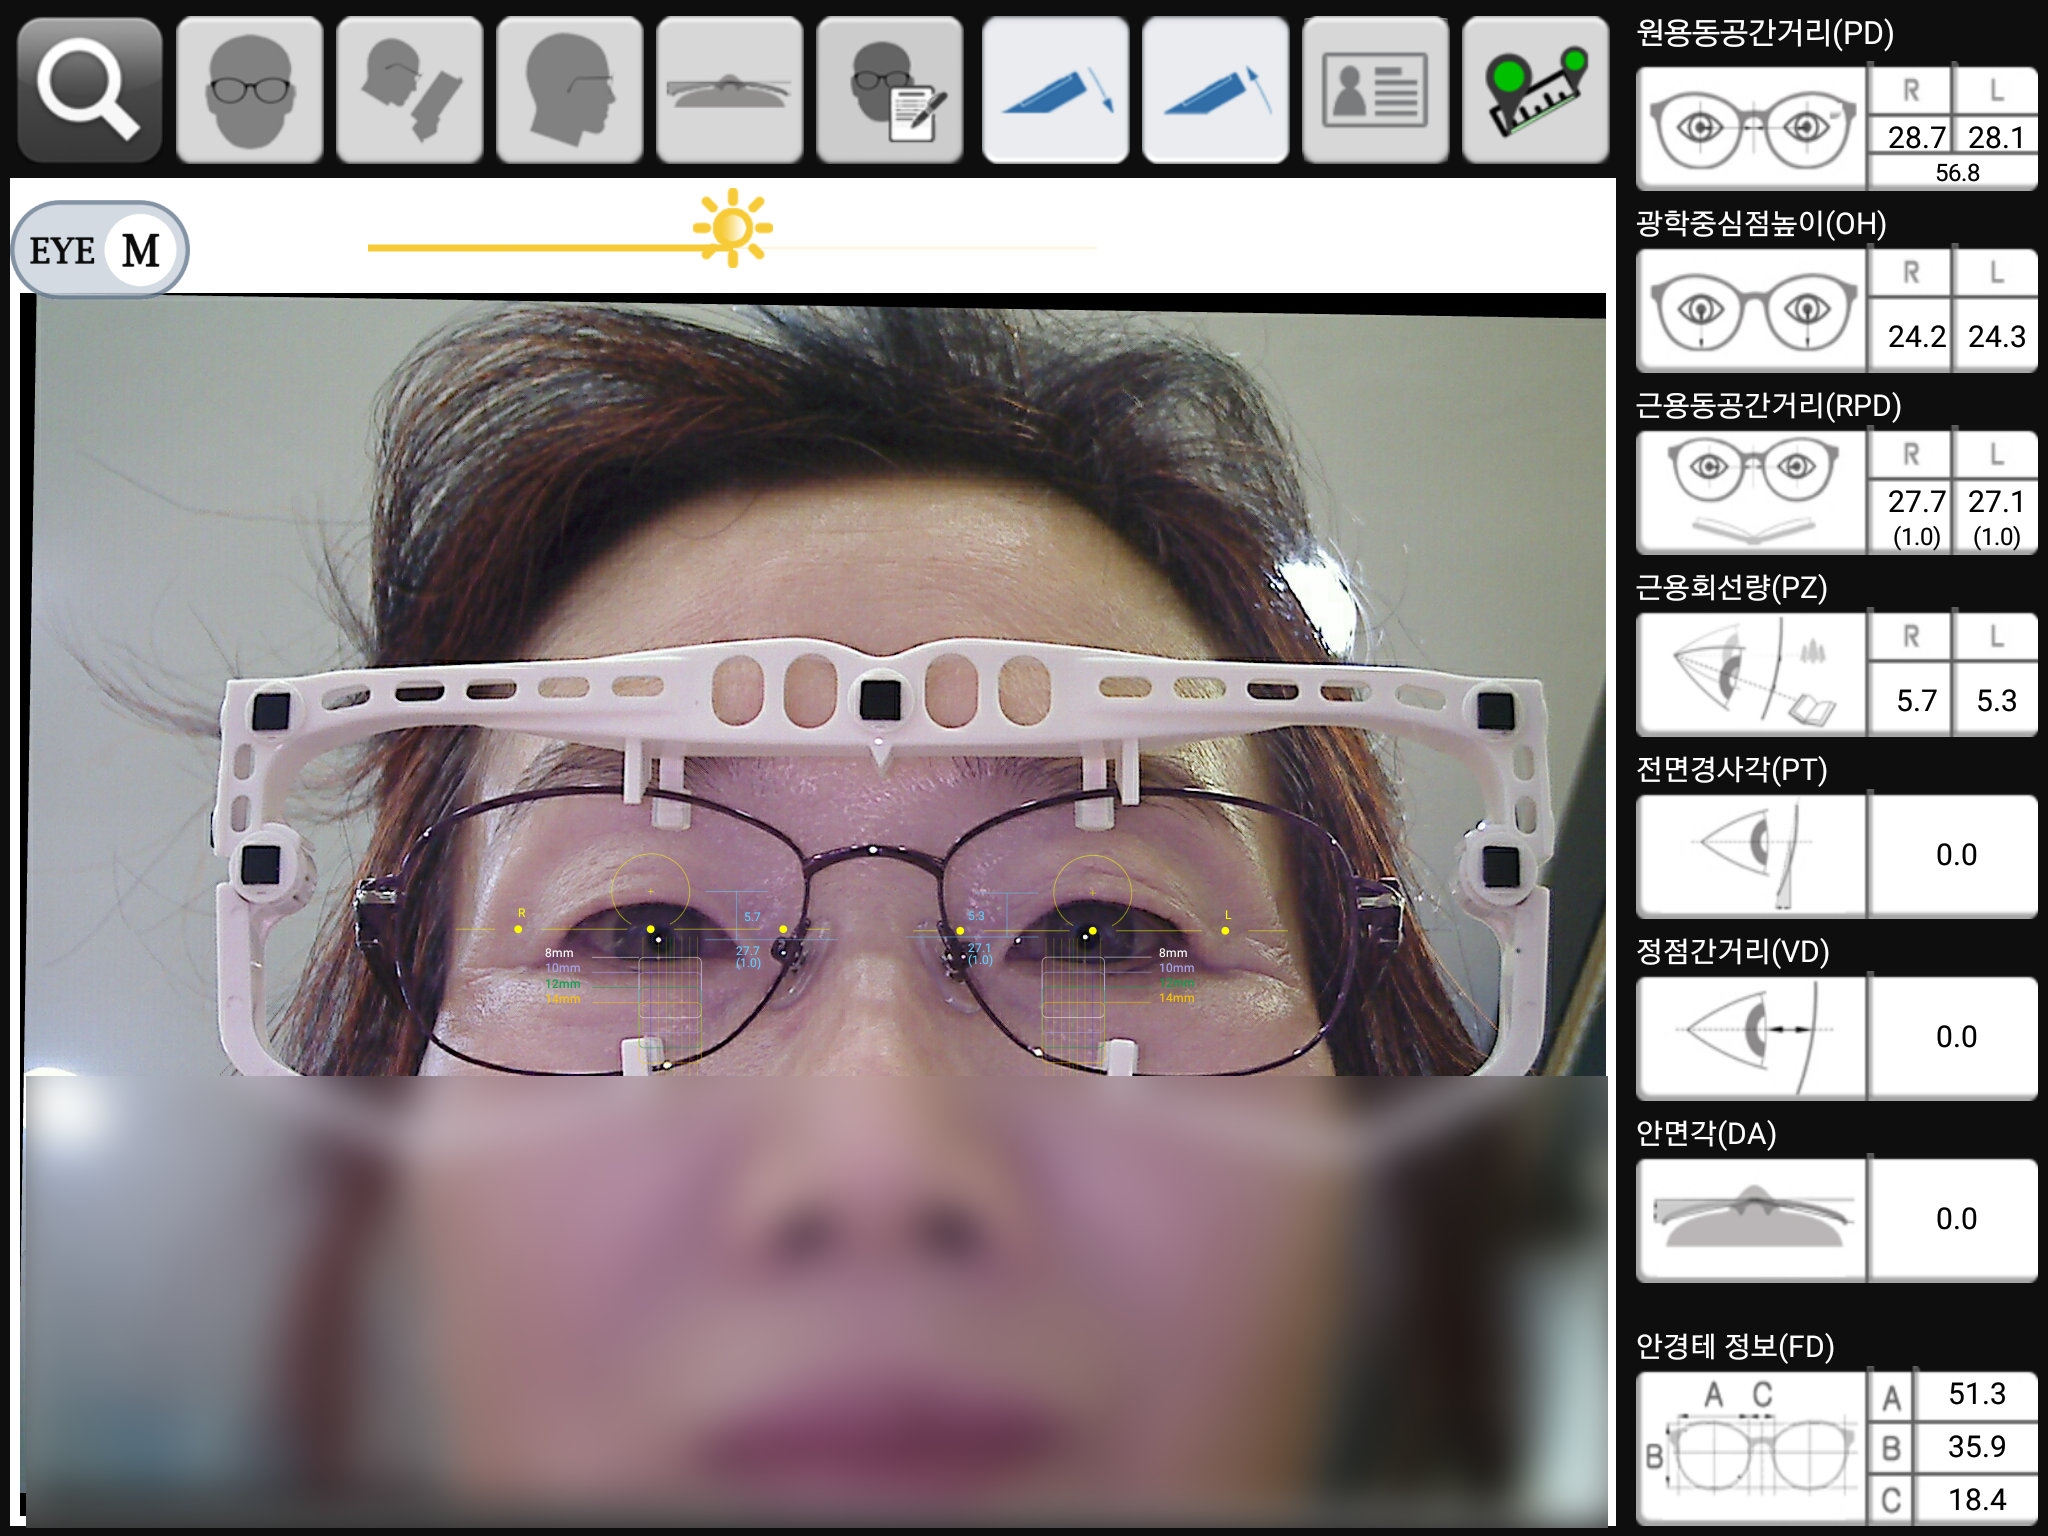This screenshot has height=1536, width=2048.
Task: Select right OH value 24.2
Action: tap(1915, 336)
